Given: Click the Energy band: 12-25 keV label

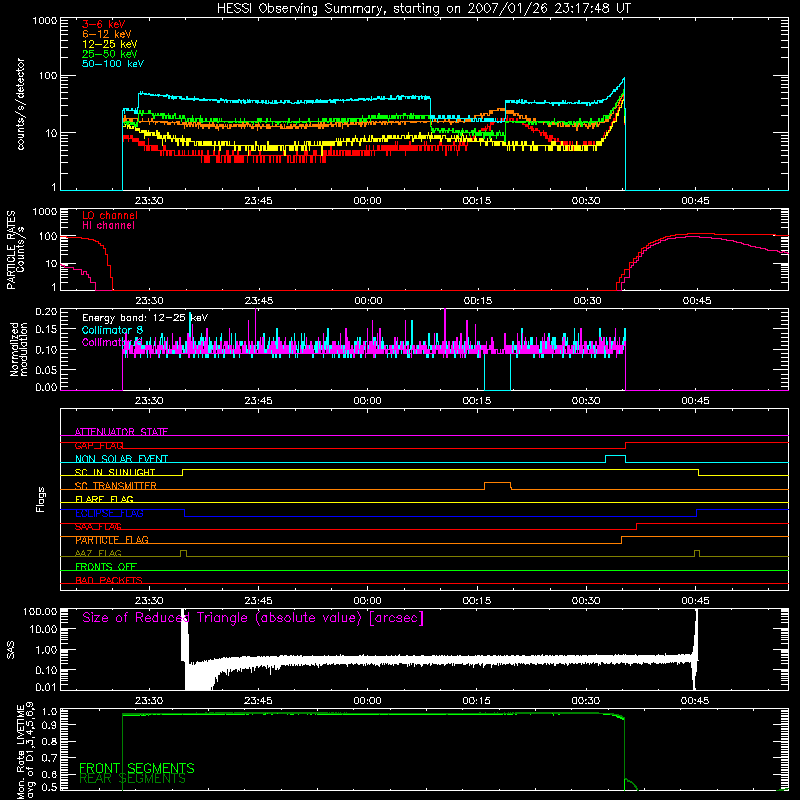Looking at the screenshot, I should (x=145, y=318).
